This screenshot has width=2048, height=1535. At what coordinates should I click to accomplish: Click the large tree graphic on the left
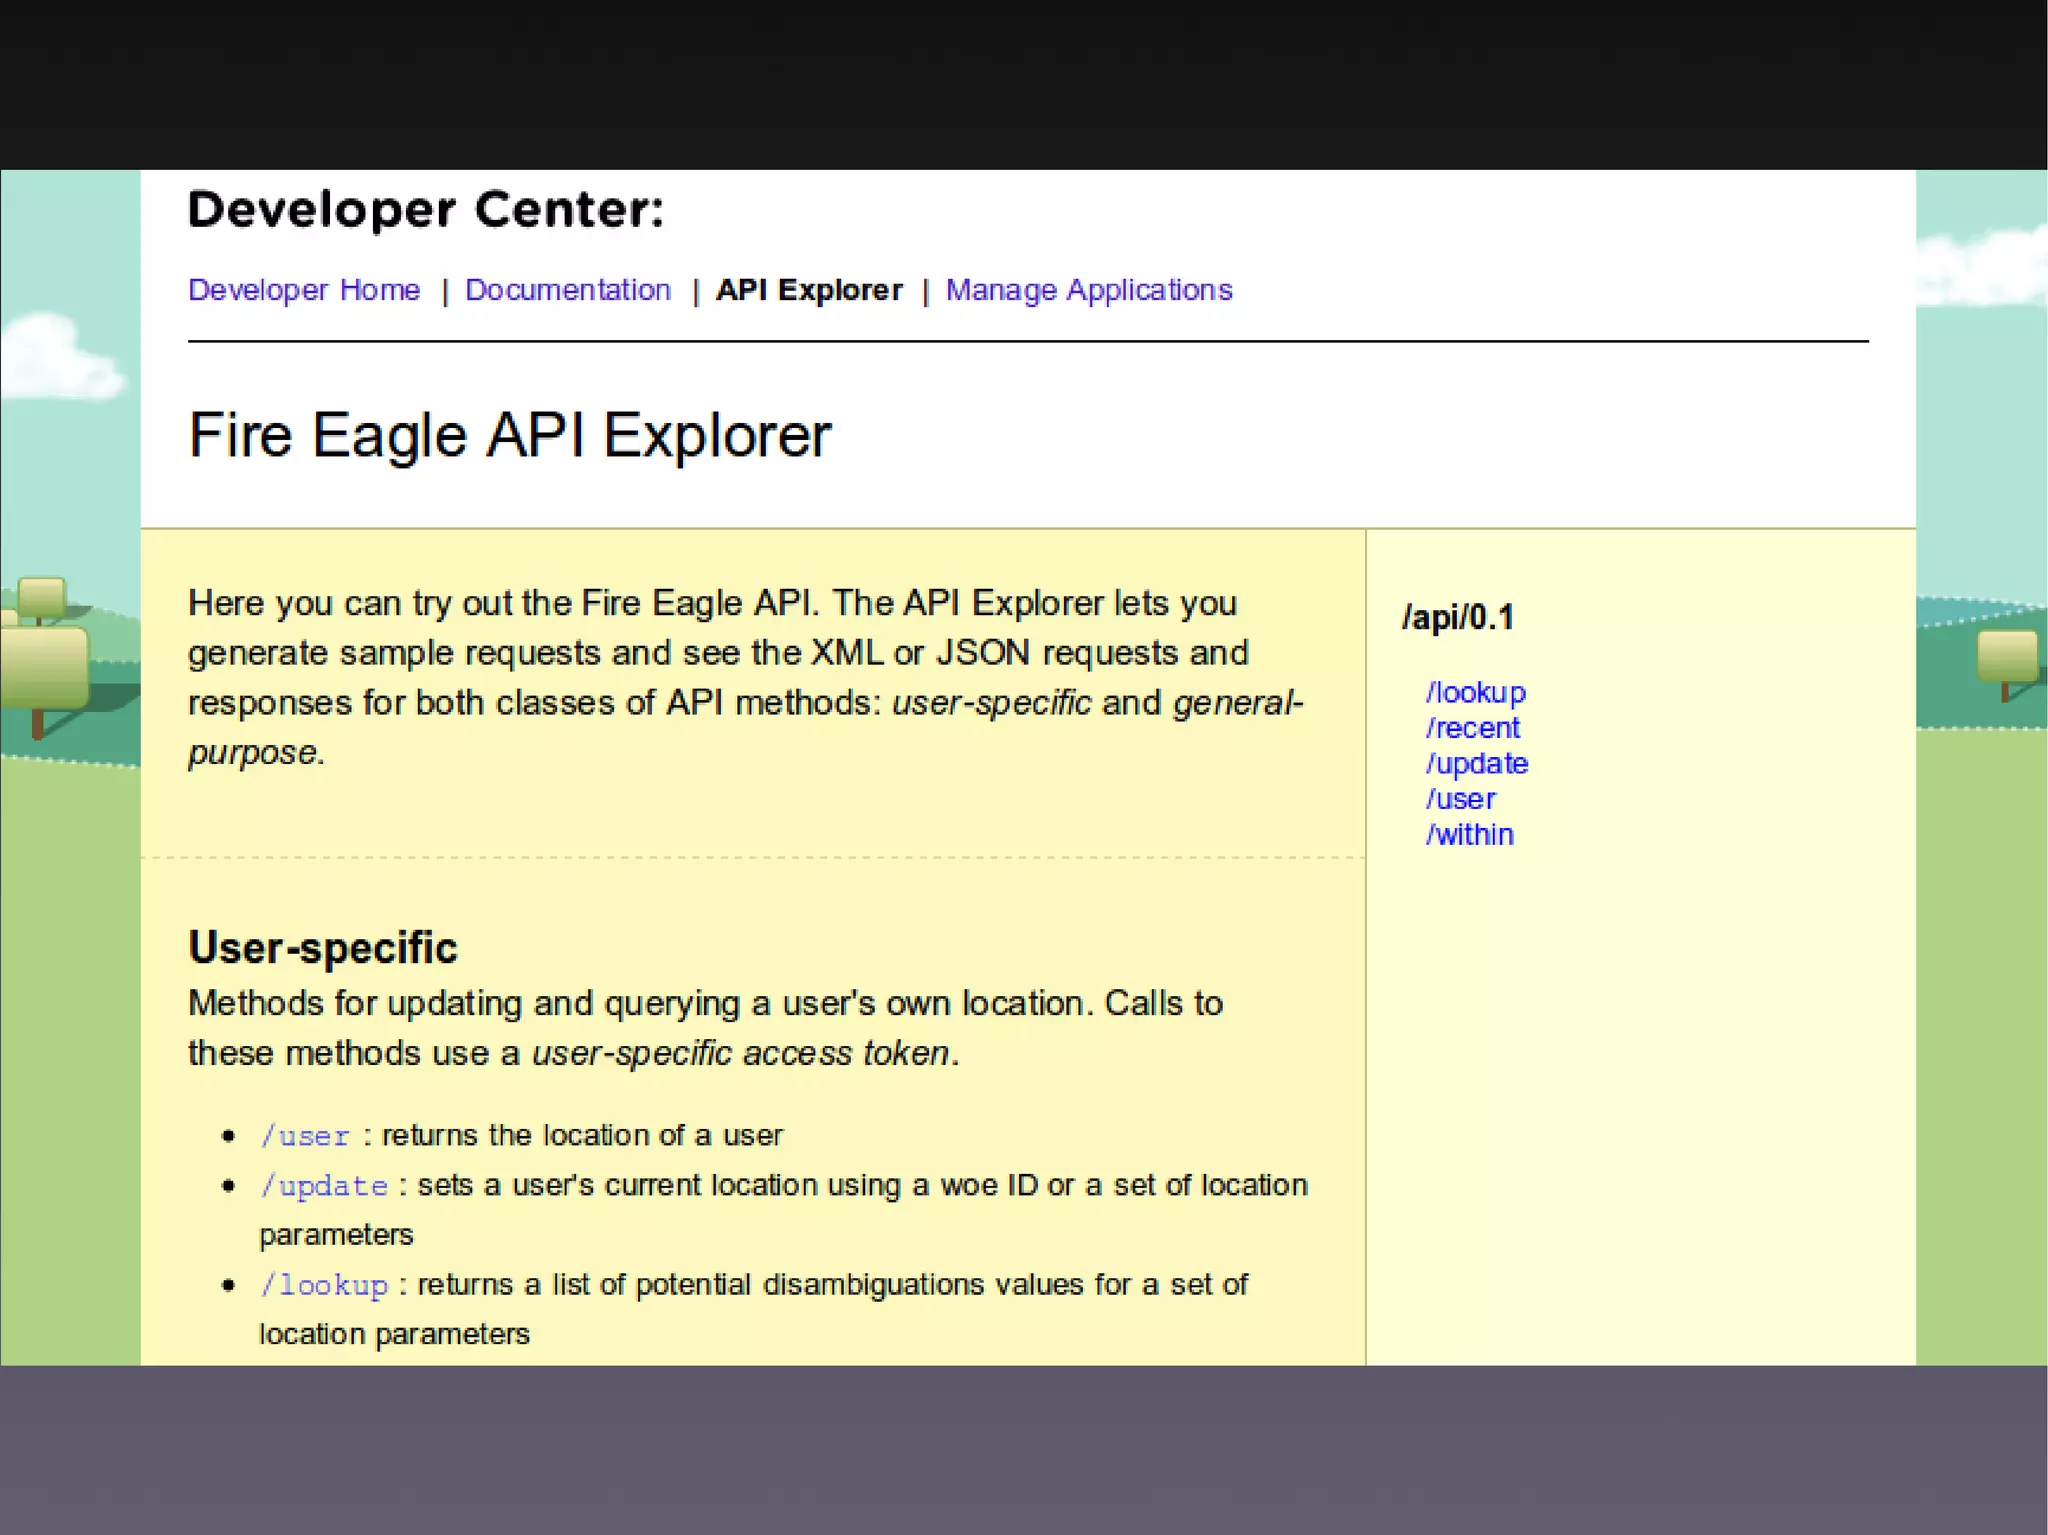pos(42,665)
